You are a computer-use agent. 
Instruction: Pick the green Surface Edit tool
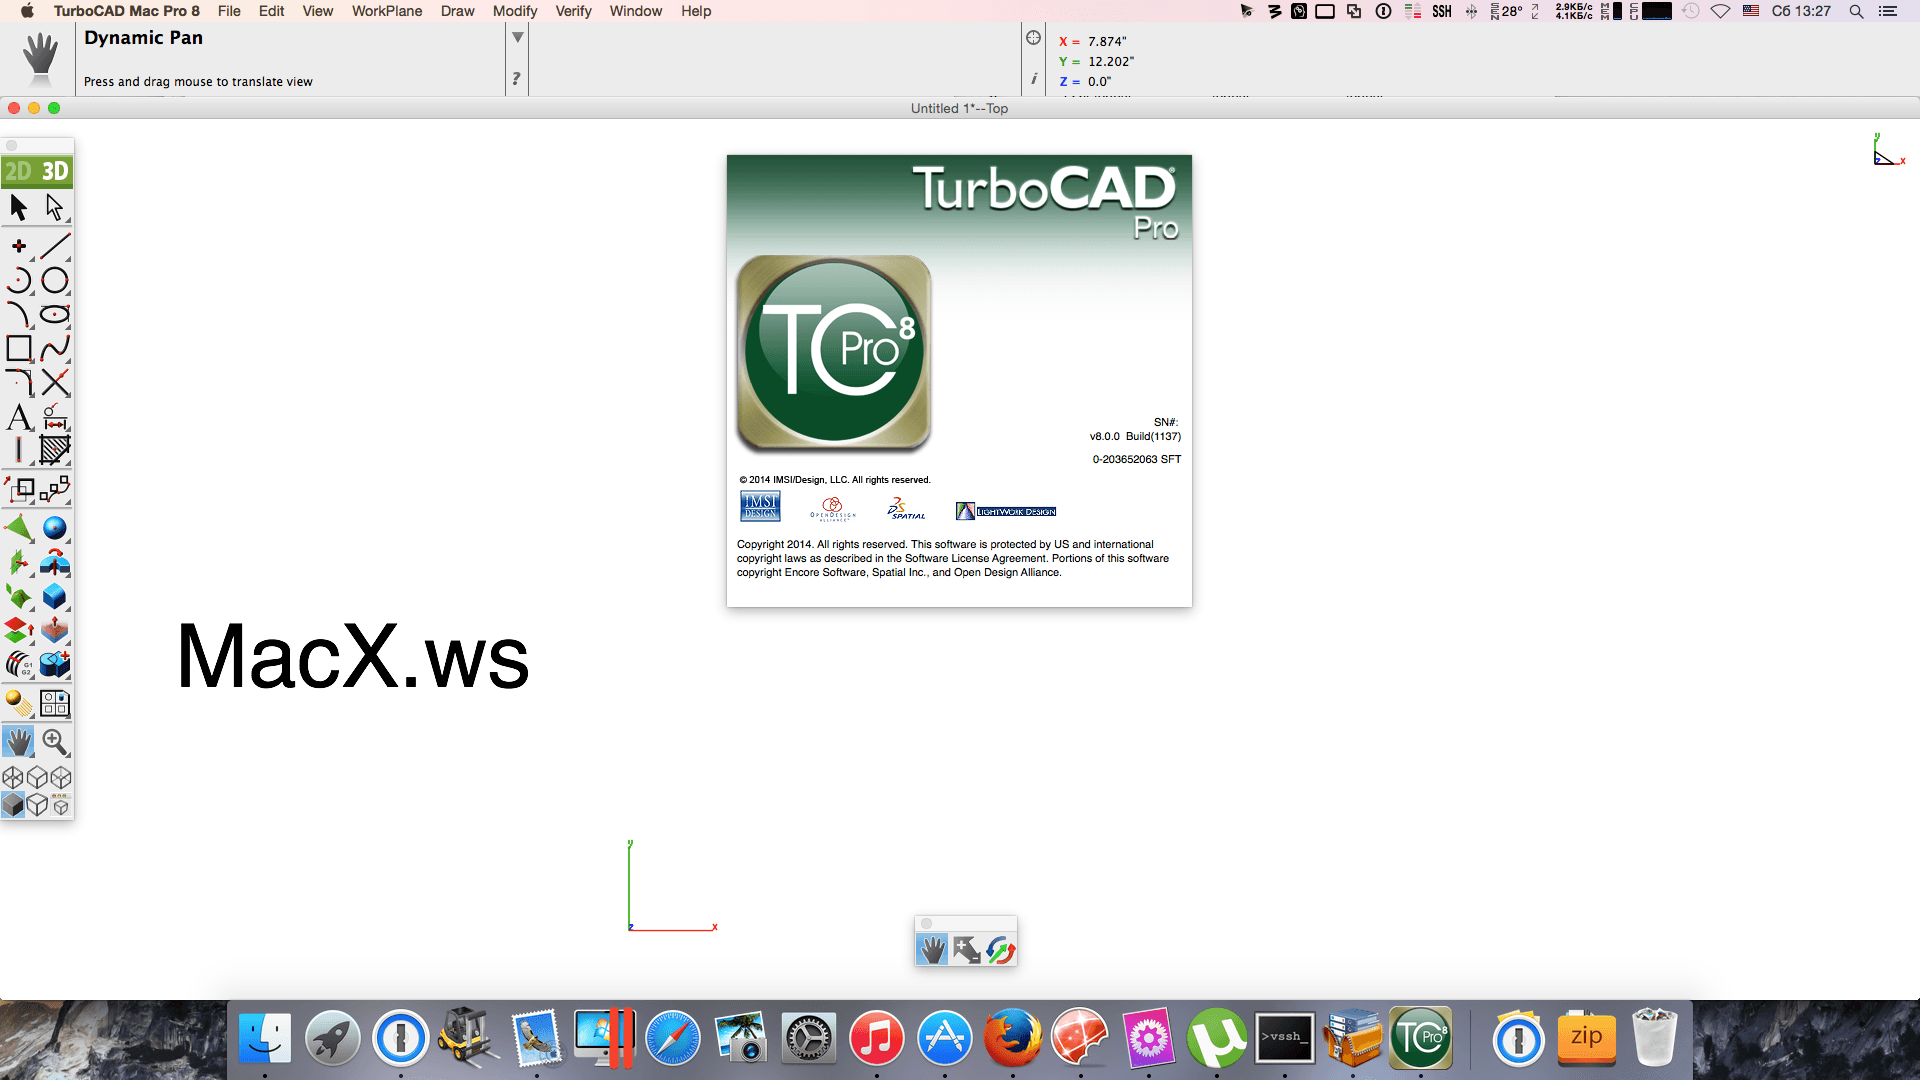coord(19,597)
